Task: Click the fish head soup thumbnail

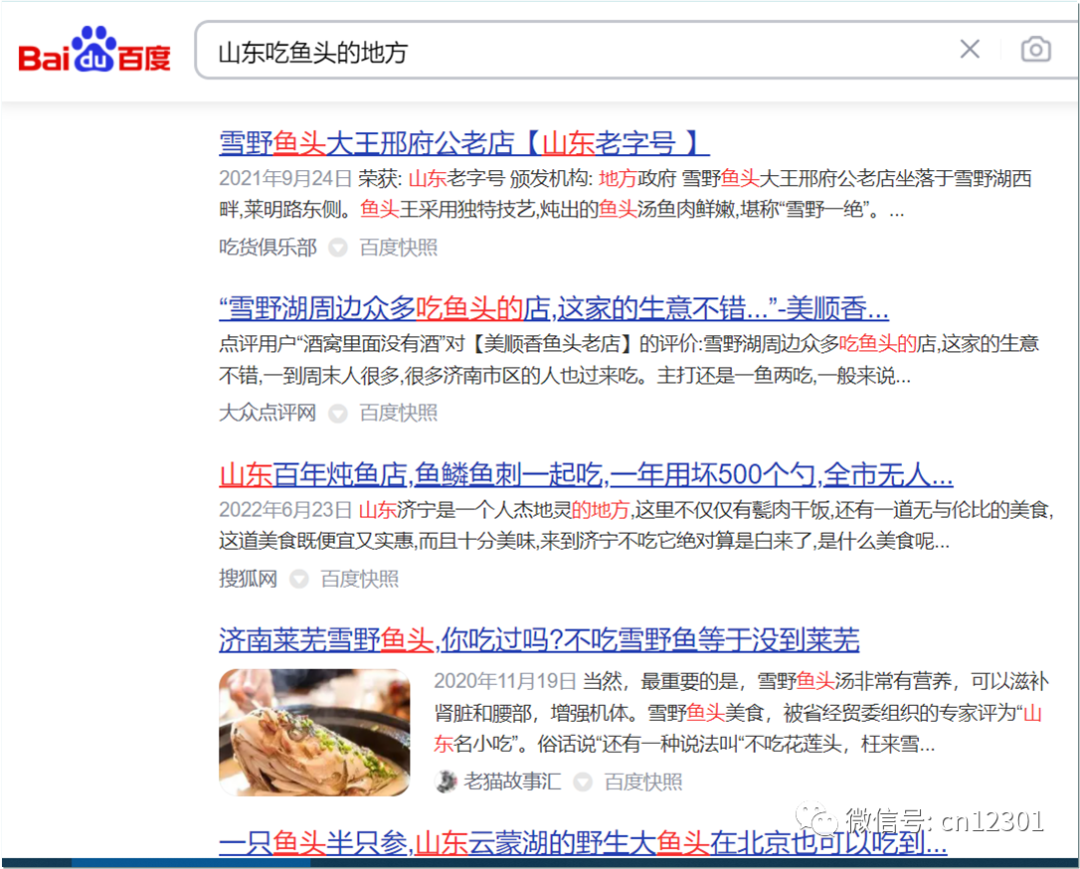Action: pyautogui.click(x=314, y=733)
